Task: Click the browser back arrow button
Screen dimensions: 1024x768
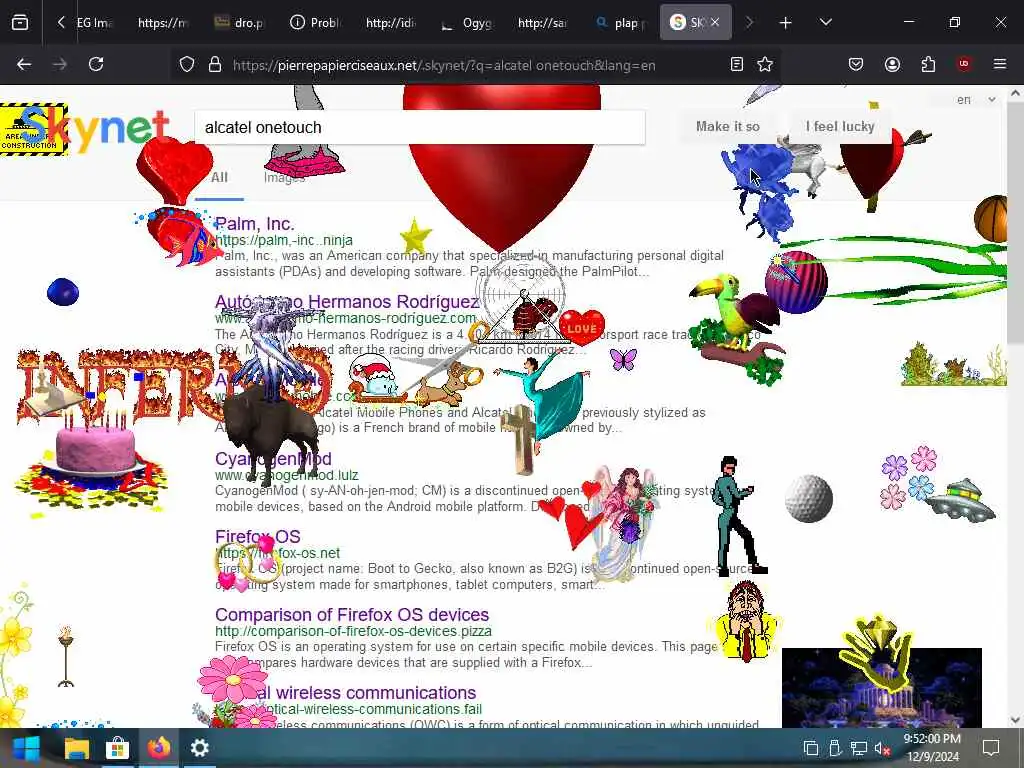Action: [24, 64]
